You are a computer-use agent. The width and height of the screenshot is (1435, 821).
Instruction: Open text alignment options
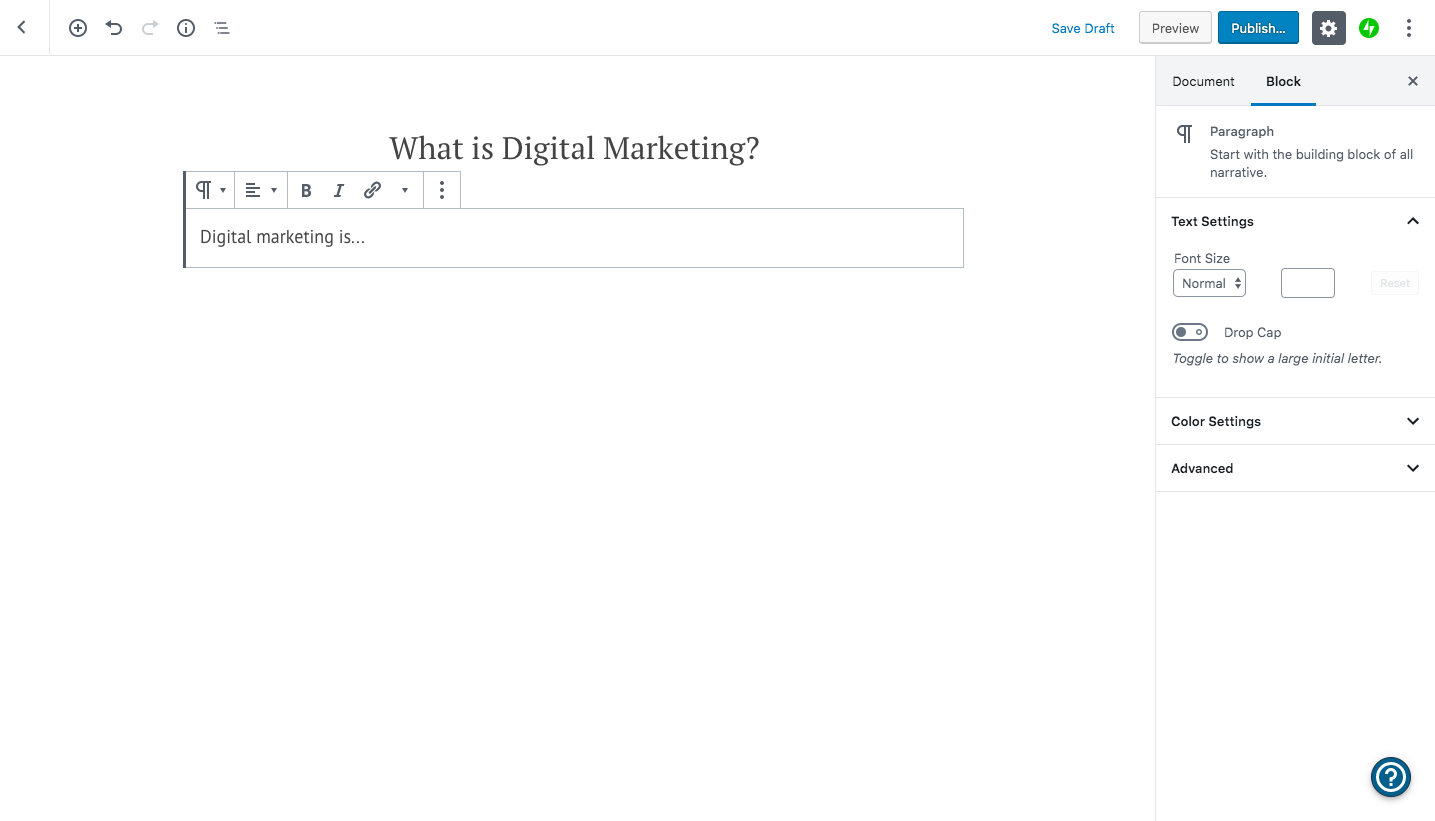coord(261,190)
